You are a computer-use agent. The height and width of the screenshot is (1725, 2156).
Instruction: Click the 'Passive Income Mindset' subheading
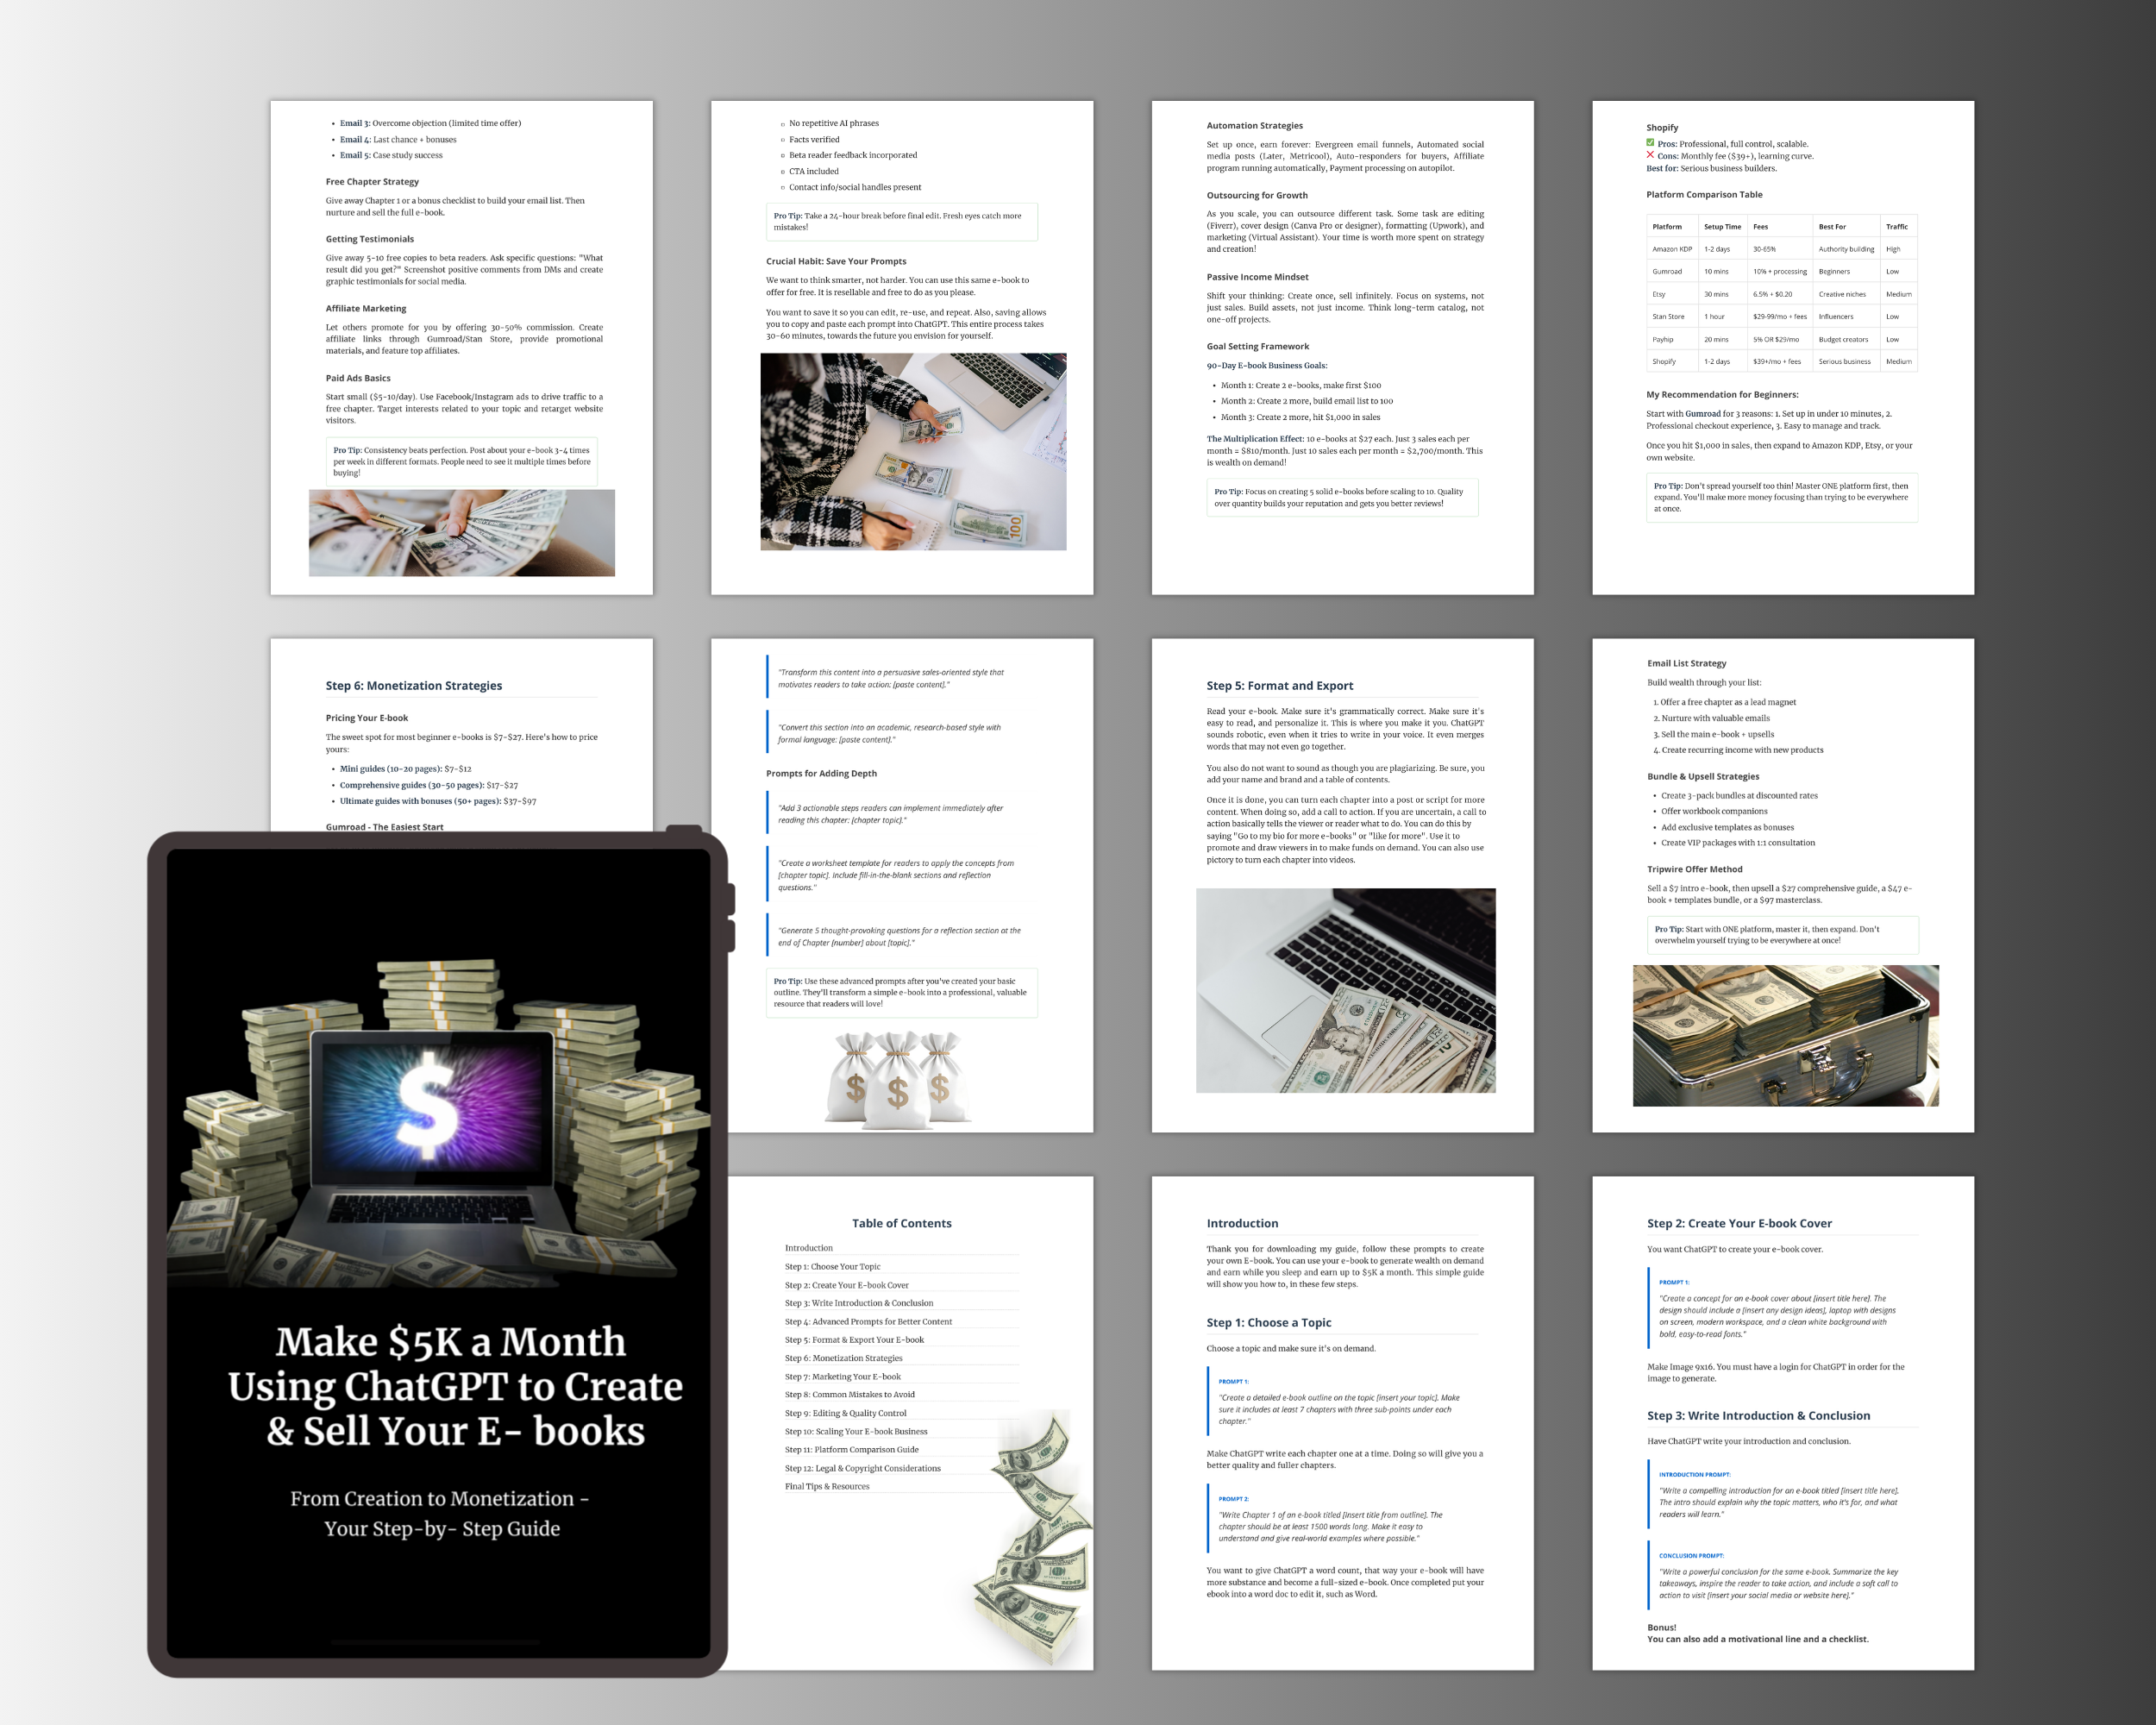coord(1257,277)
